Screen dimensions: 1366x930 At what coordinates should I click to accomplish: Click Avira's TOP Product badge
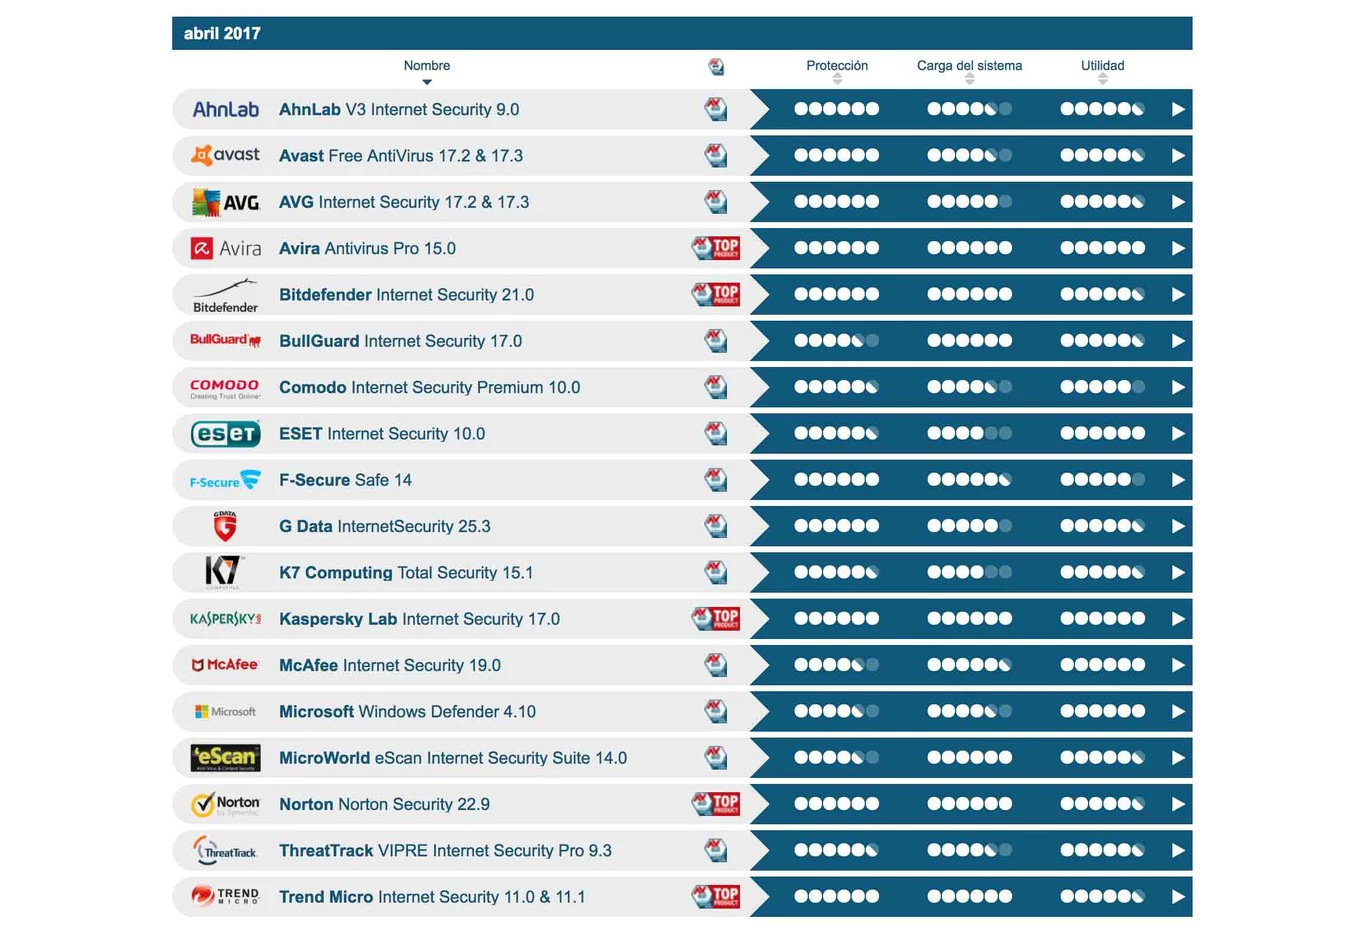pyautogui.click(x=716, y=248)
